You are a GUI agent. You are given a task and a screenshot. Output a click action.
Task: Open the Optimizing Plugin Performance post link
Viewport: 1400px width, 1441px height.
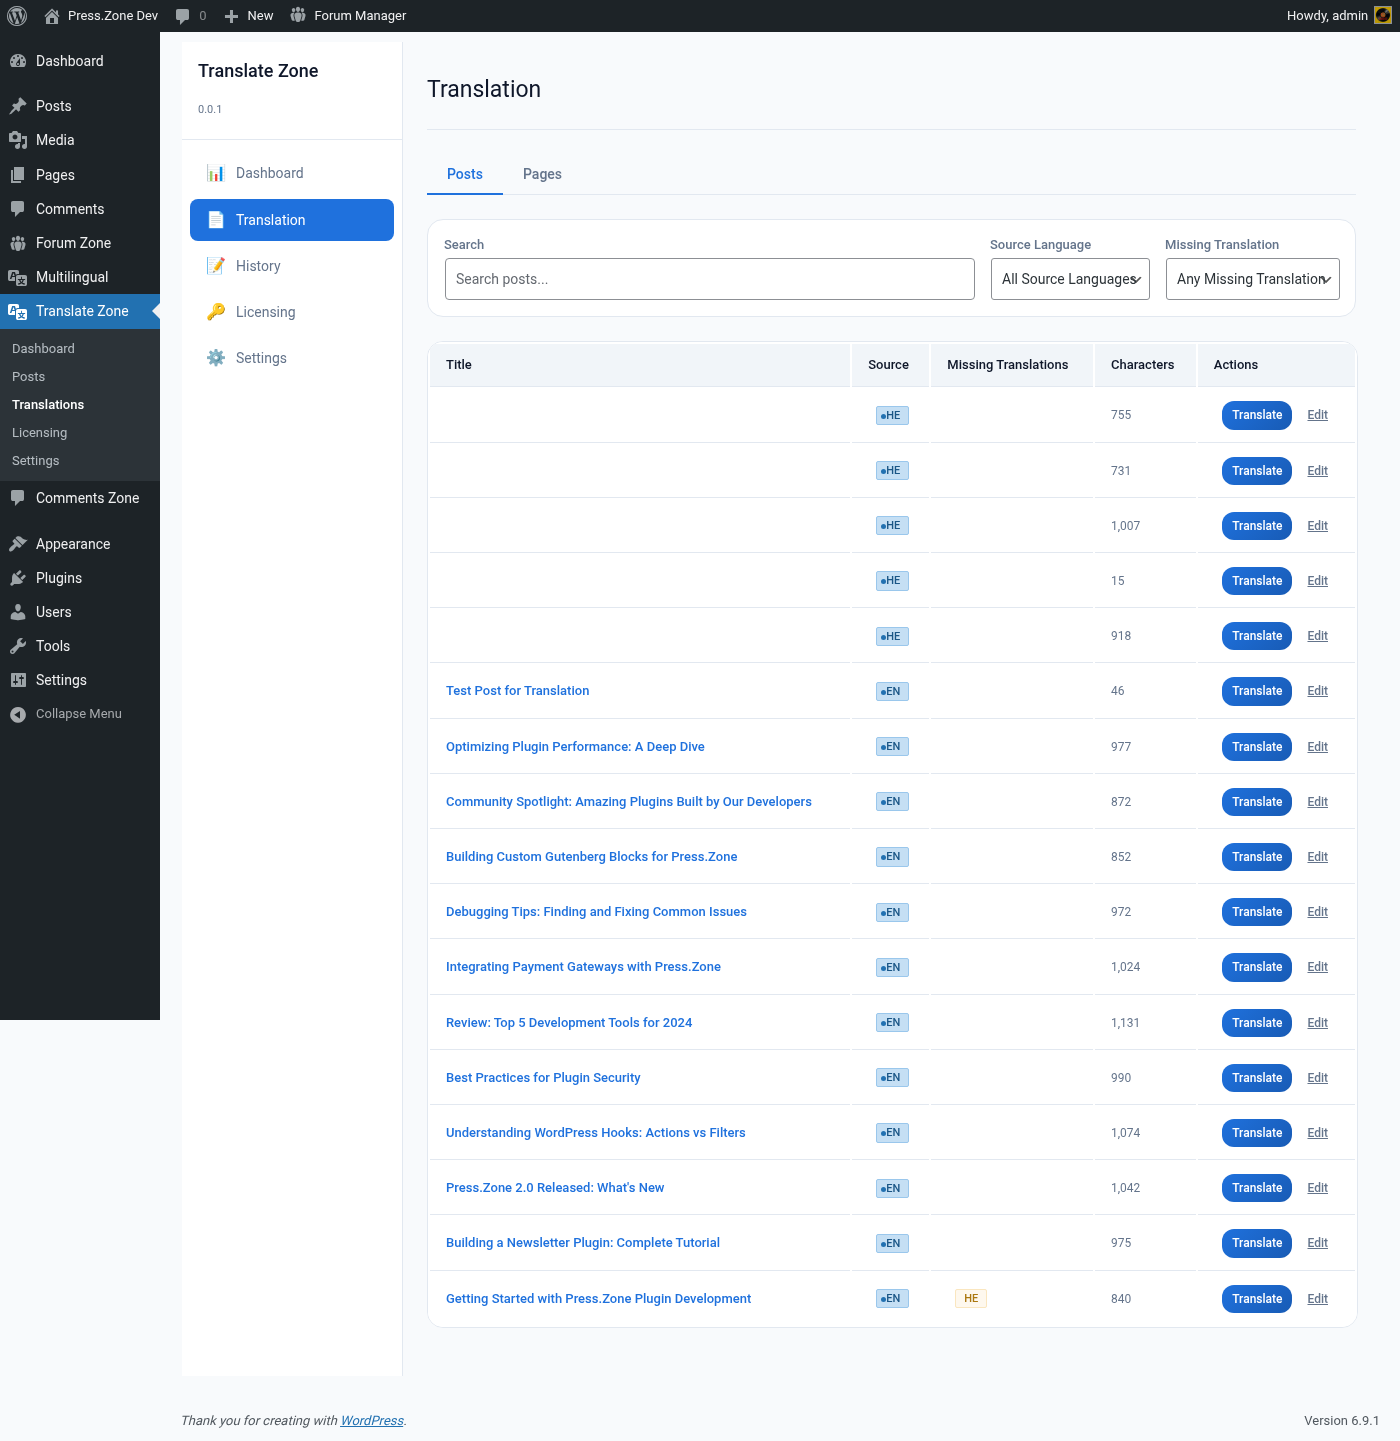(x=575, y=747)
